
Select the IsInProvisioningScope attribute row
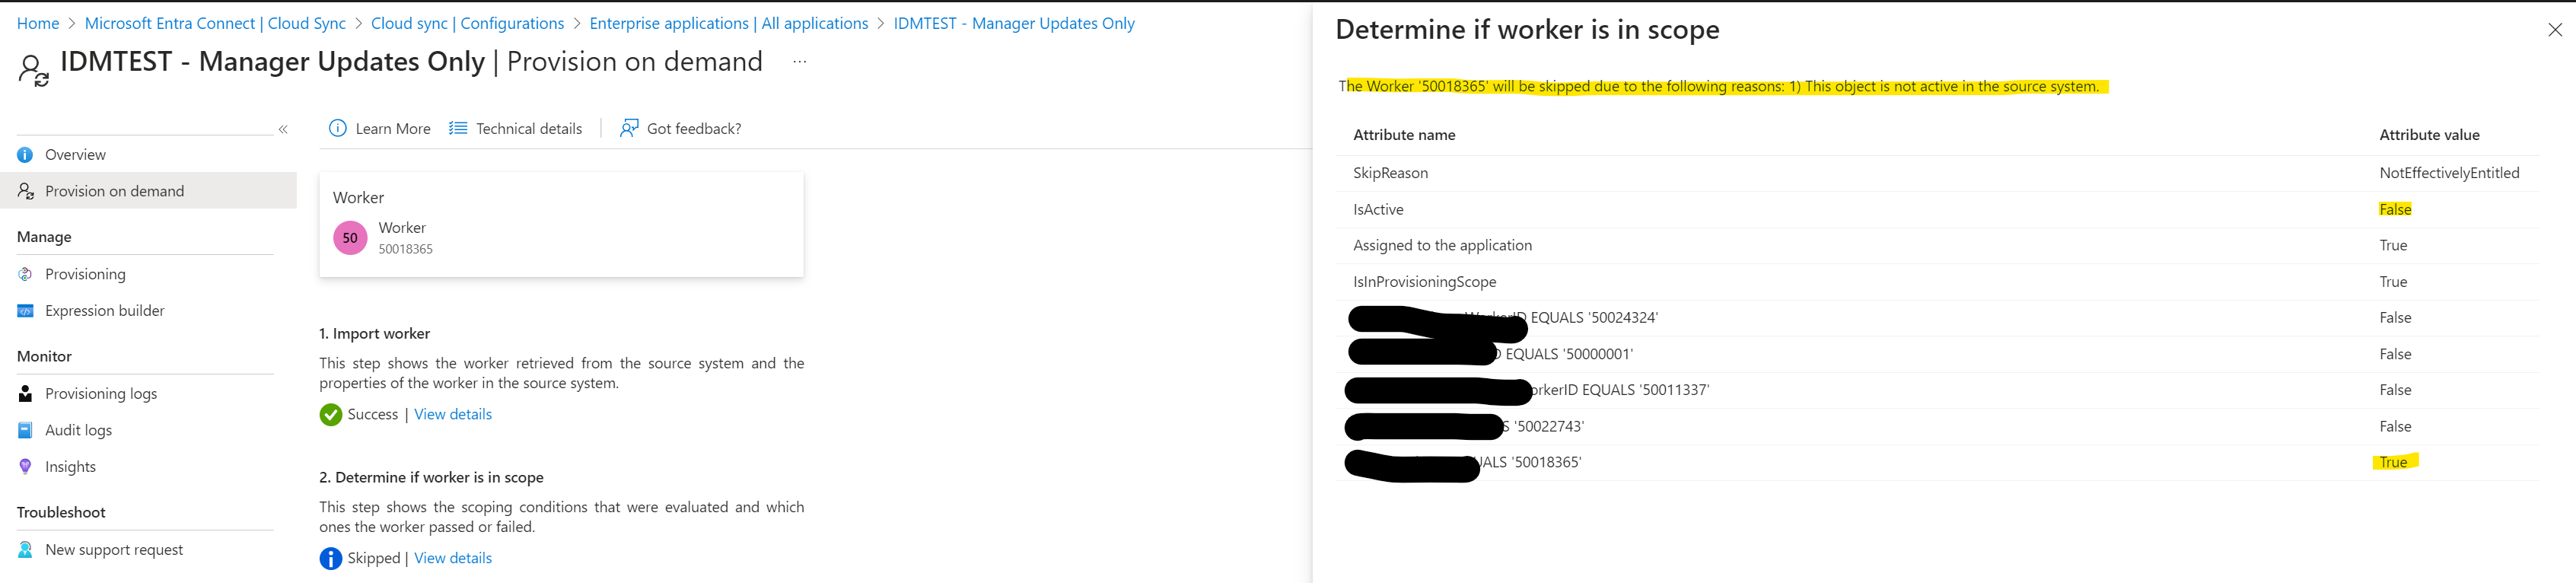click(1937, 282)
